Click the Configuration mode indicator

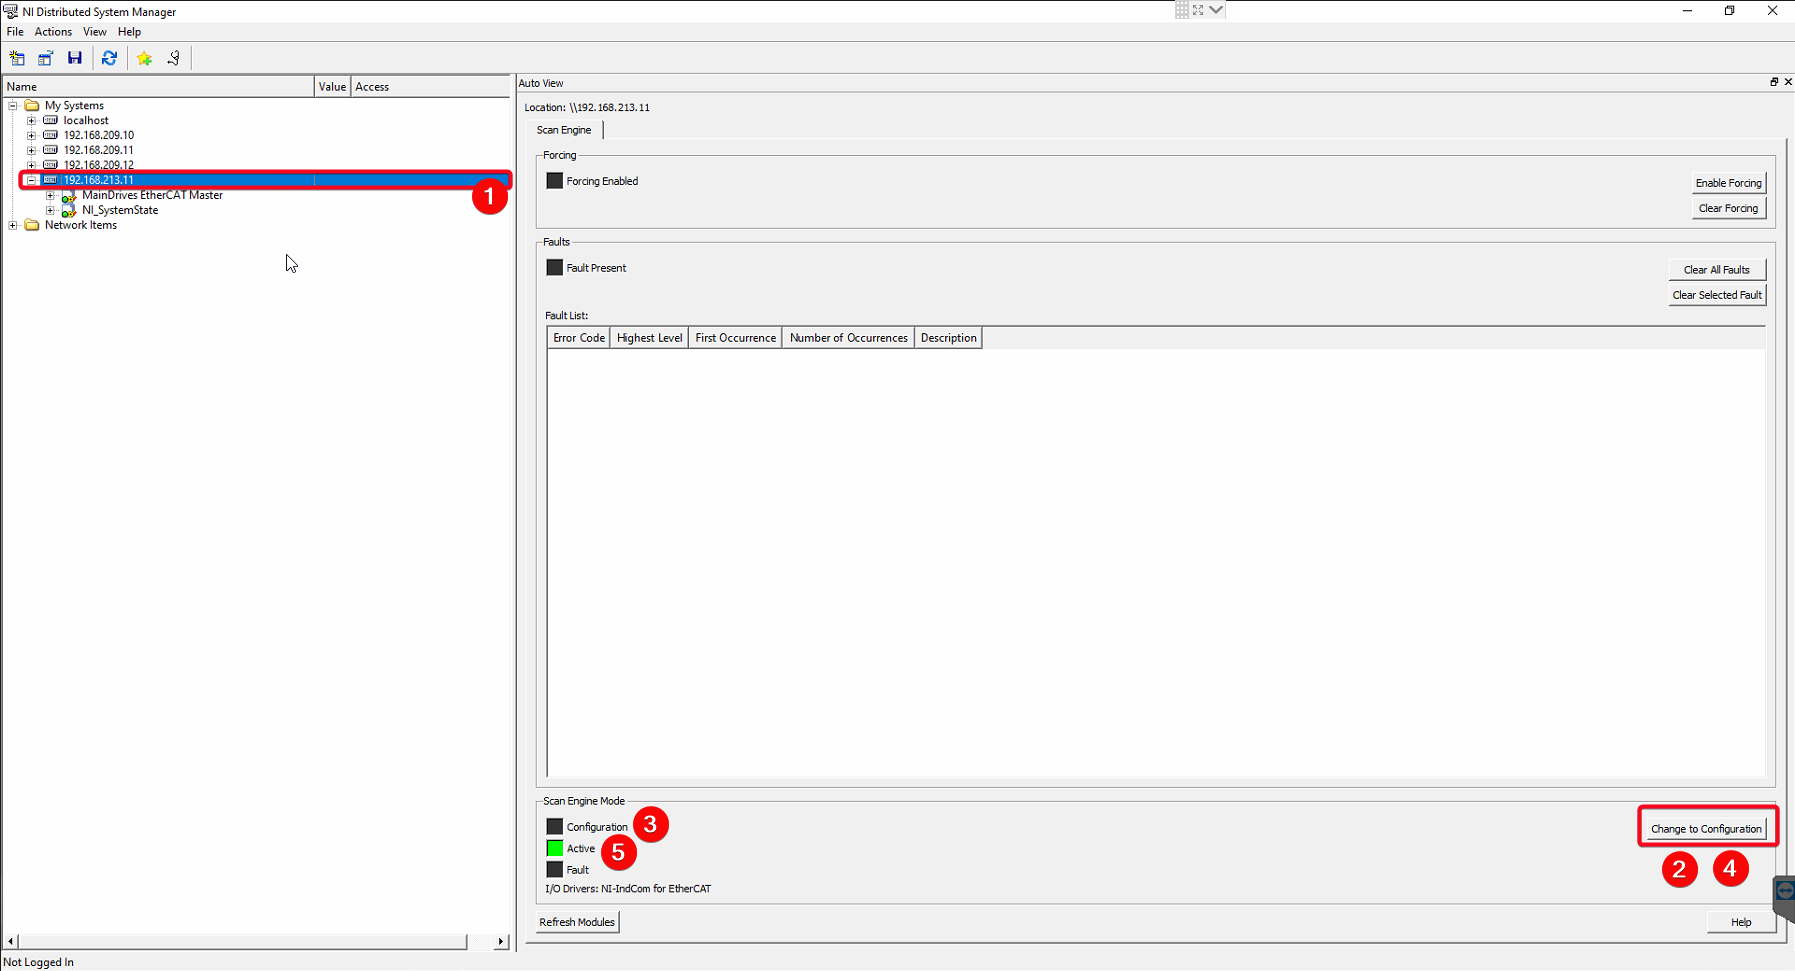tap(555, 827)
